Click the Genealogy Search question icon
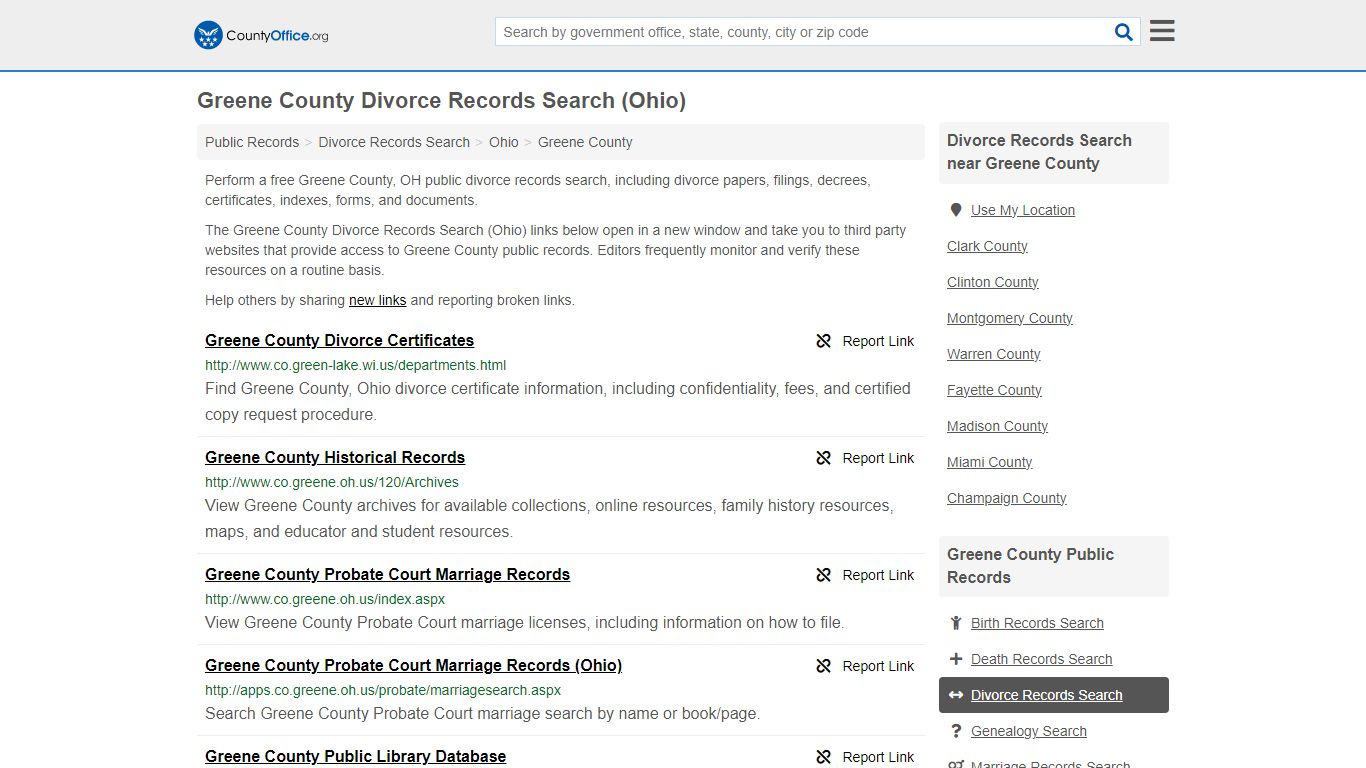1366x768 pixels. [x=956, y=731]
